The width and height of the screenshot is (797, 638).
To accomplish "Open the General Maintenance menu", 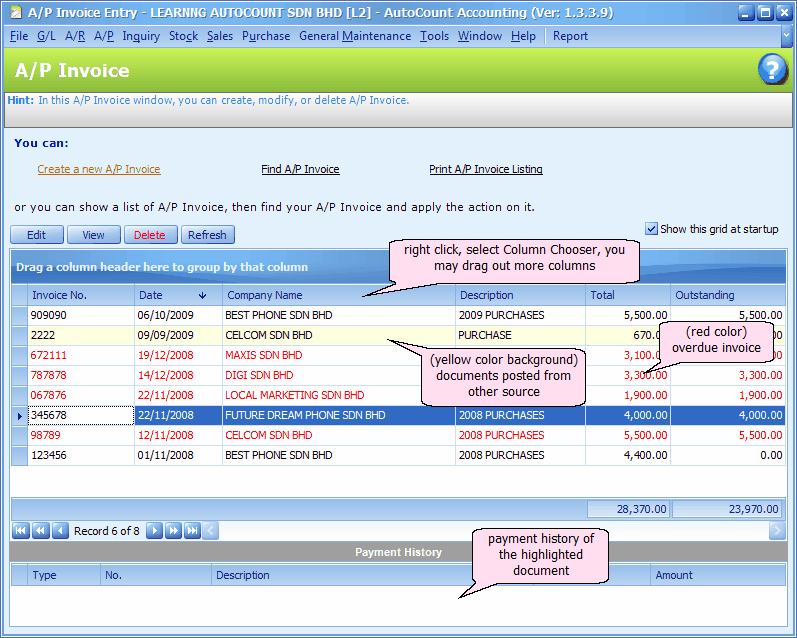I will [x=355, y=36].
